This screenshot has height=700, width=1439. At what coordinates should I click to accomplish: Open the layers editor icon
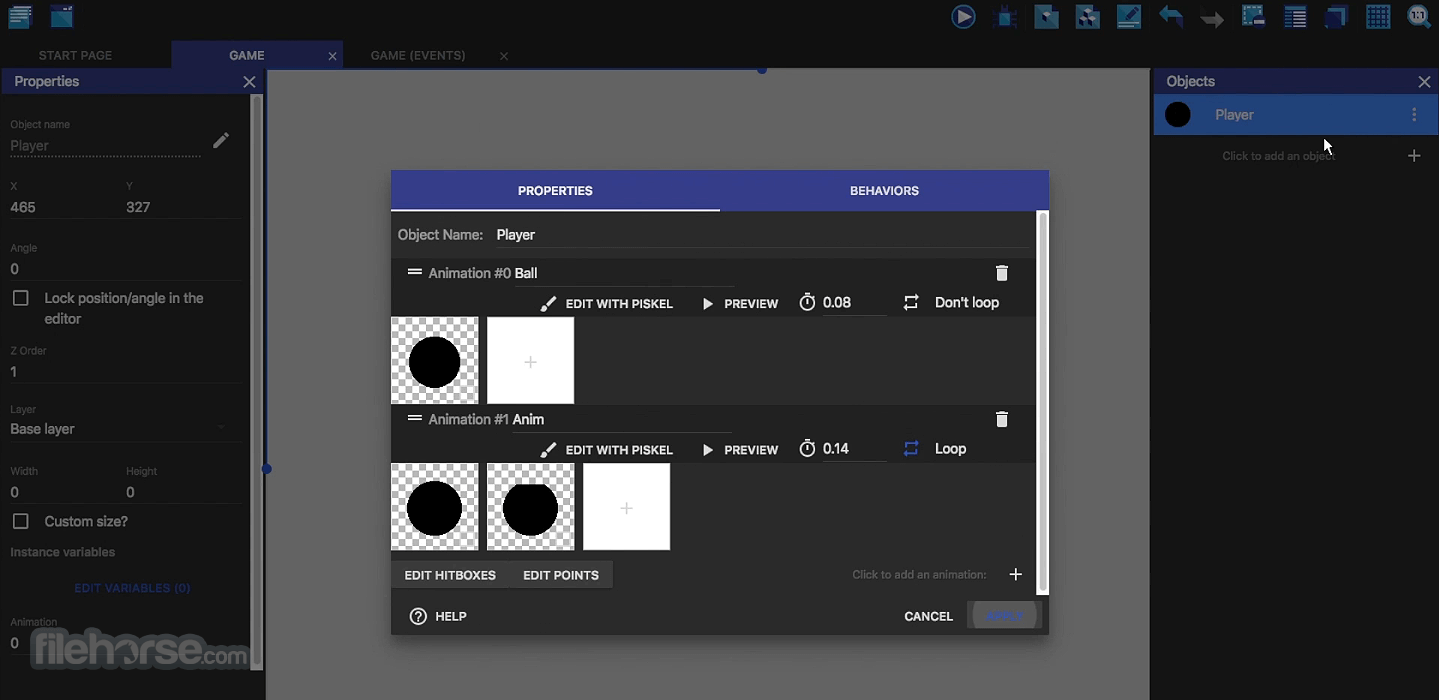coord(1336,17)
